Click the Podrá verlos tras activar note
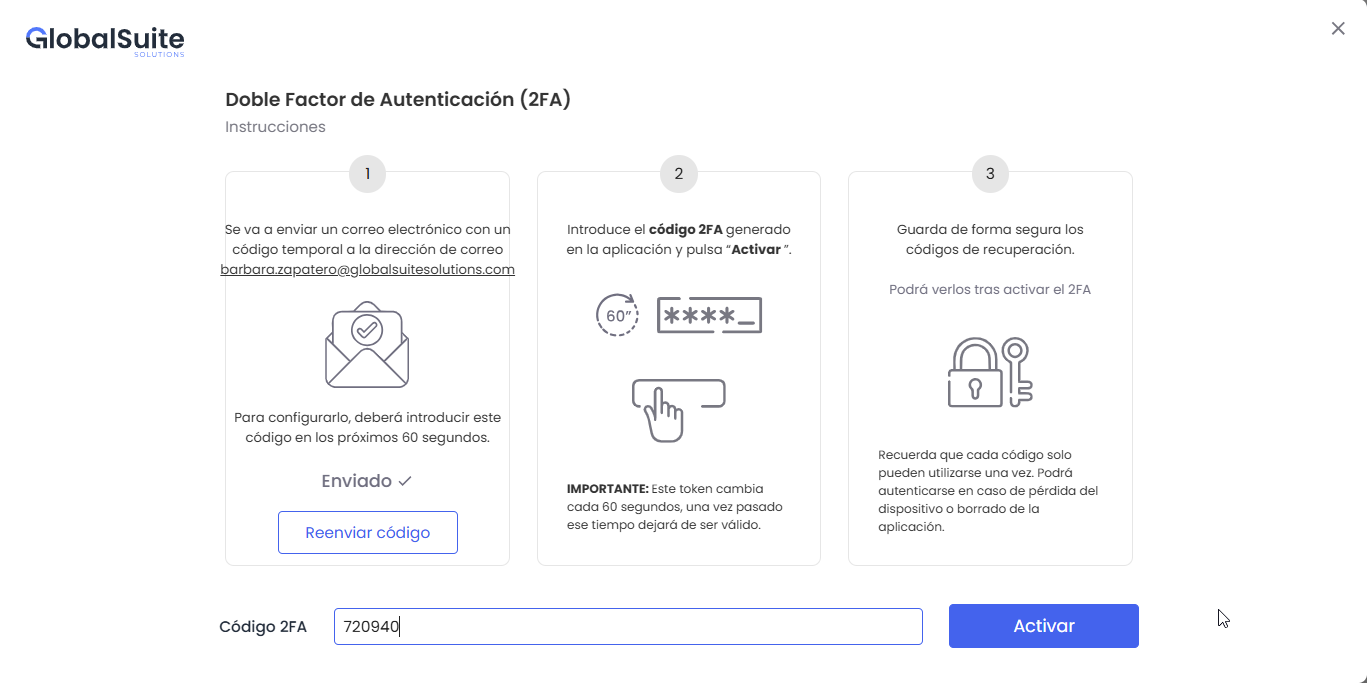 coord(989,290)
